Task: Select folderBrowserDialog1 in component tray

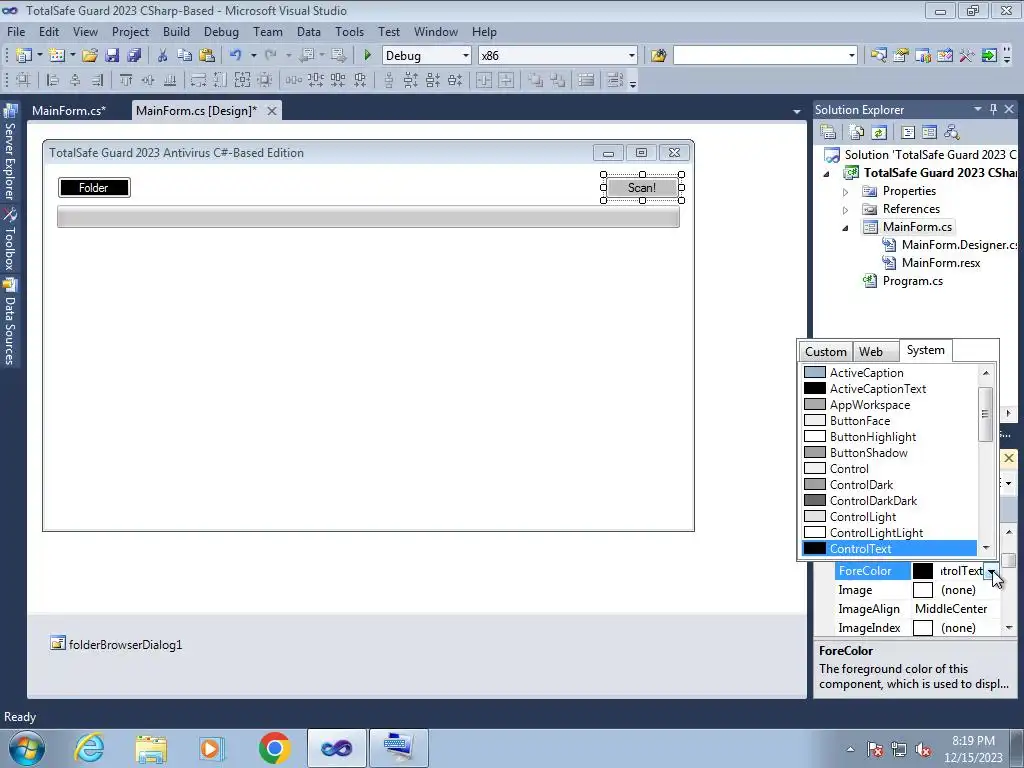Action: coord(116,645)
